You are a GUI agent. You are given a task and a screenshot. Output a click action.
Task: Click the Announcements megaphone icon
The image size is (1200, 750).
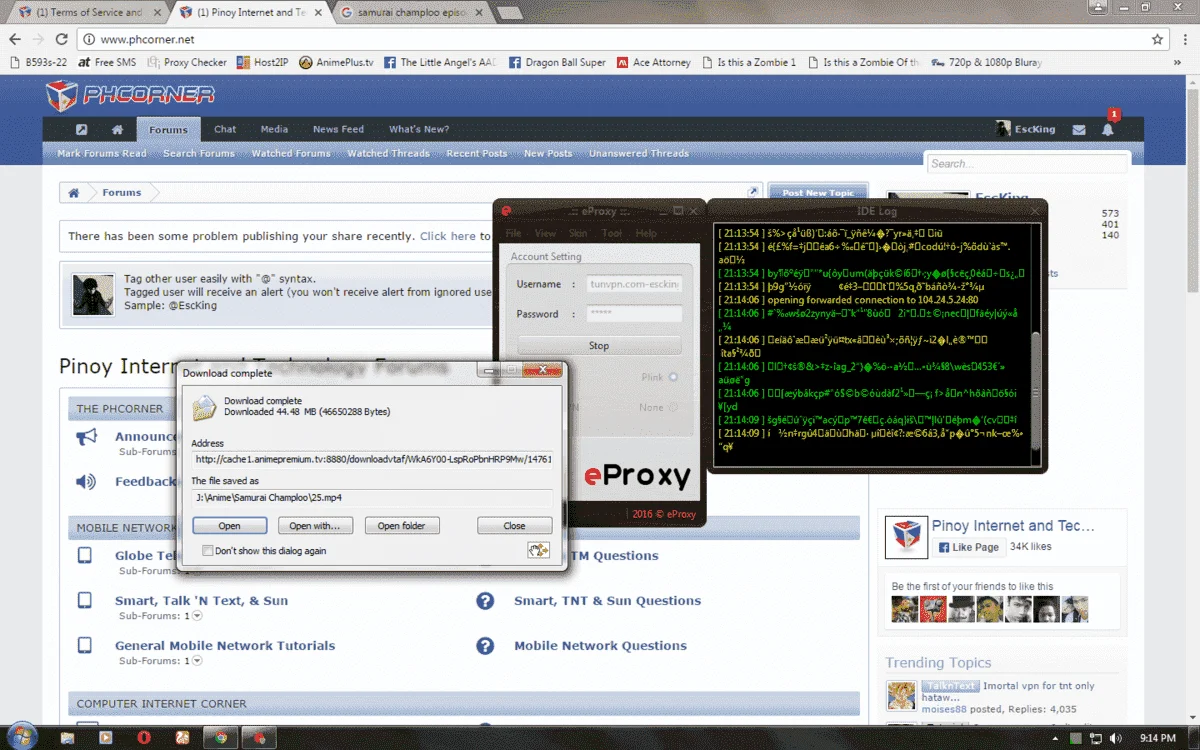(86, 437)
